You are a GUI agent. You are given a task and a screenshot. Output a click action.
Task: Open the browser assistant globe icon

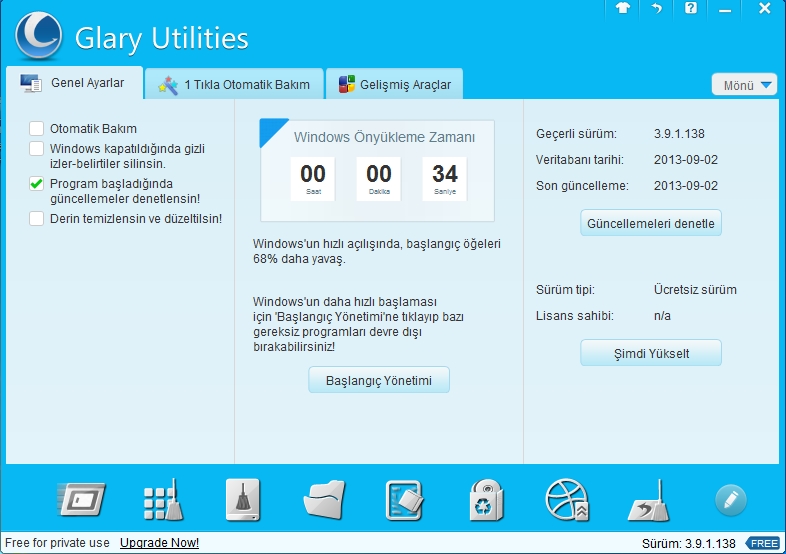(x=567, y=500)
